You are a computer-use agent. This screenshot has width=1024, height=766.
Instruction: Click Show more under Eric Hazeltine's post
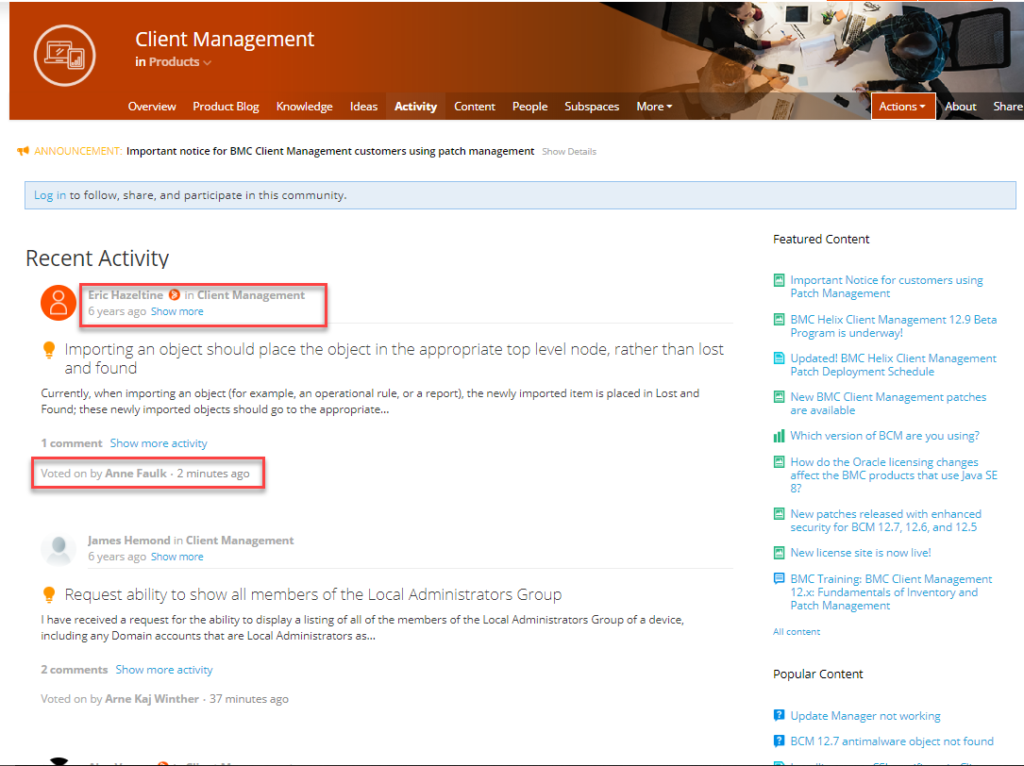point(177,311)
